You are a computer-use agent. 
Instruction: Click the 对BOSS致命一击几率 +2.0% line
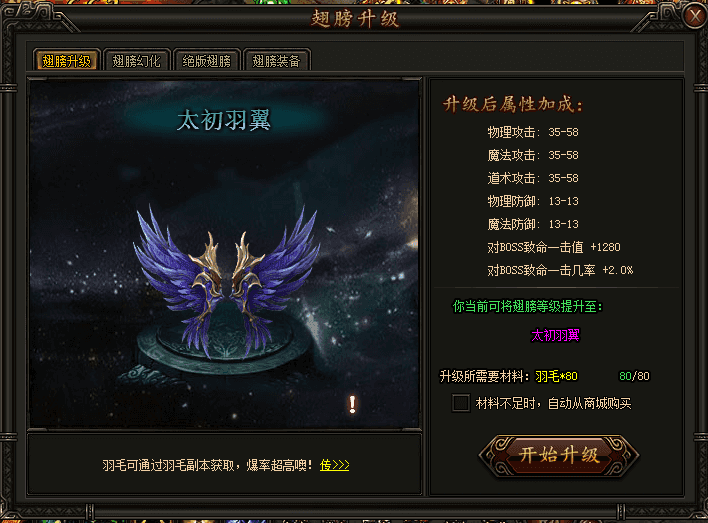(560, 270)
